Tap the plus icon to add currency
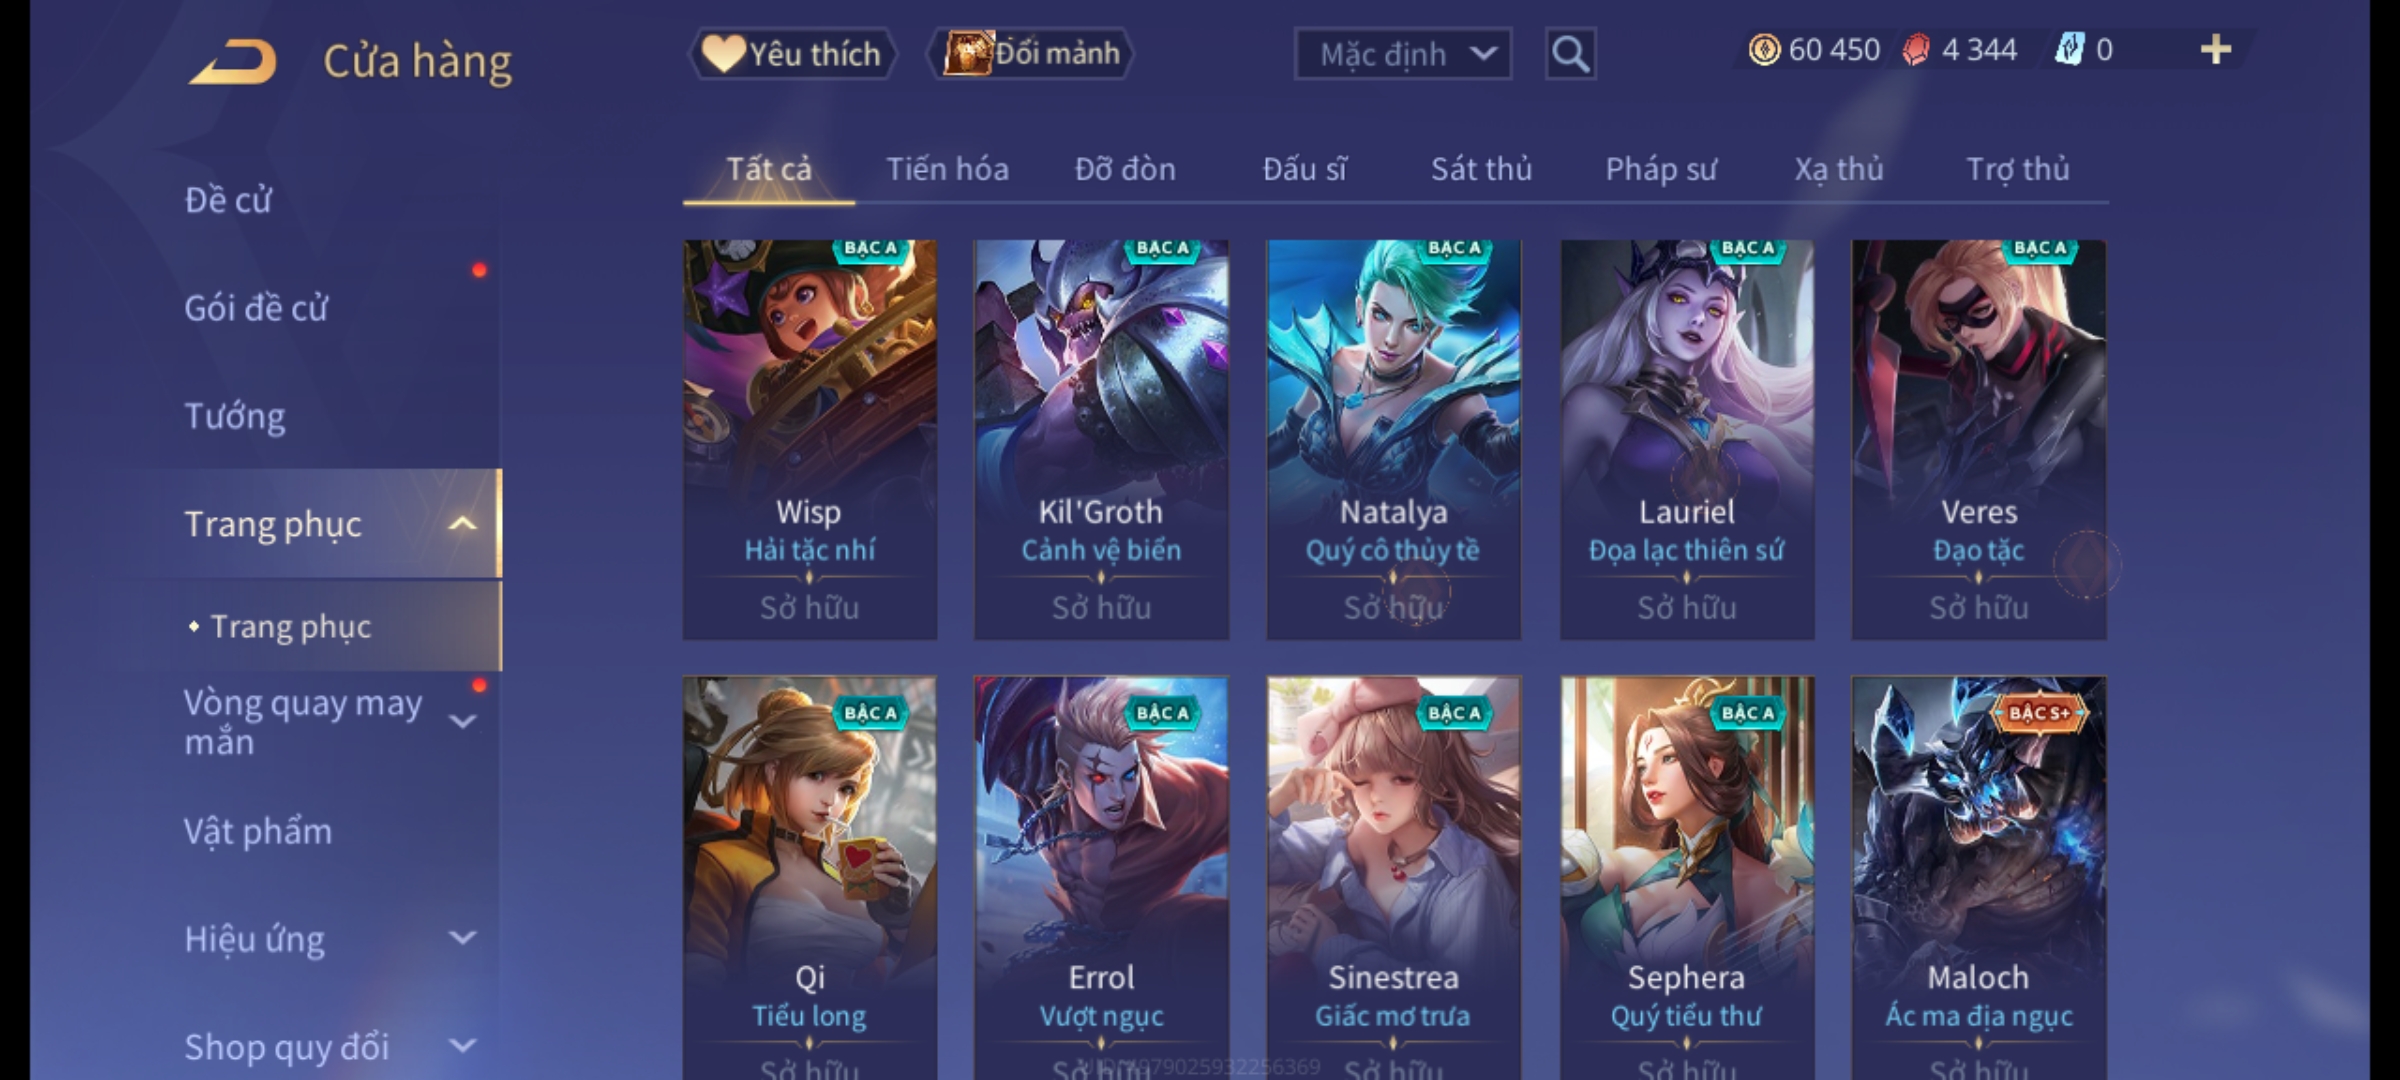 (x=2216, y=50)
